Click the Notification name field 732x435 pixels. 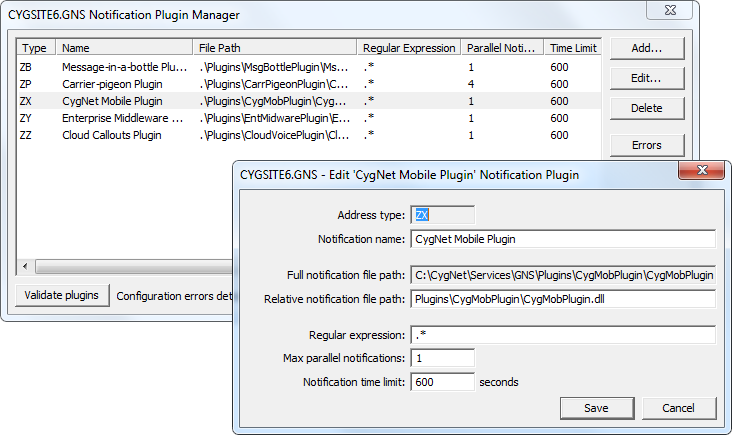(x=563, y=239)
